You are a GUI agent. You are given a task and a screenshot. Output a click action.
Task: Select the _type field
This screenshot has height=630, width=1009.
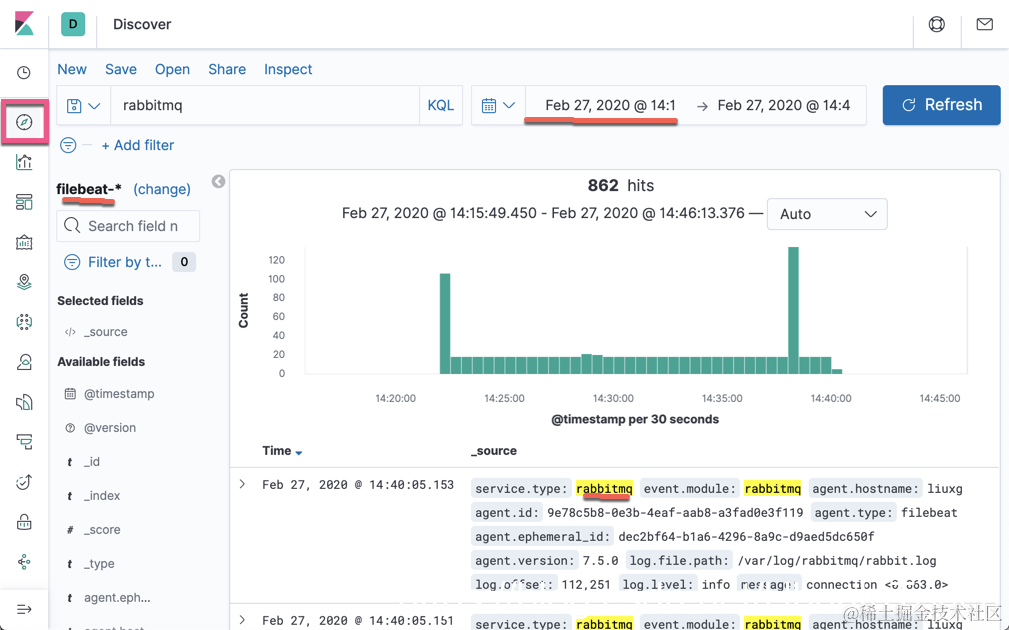coord(99,564)
